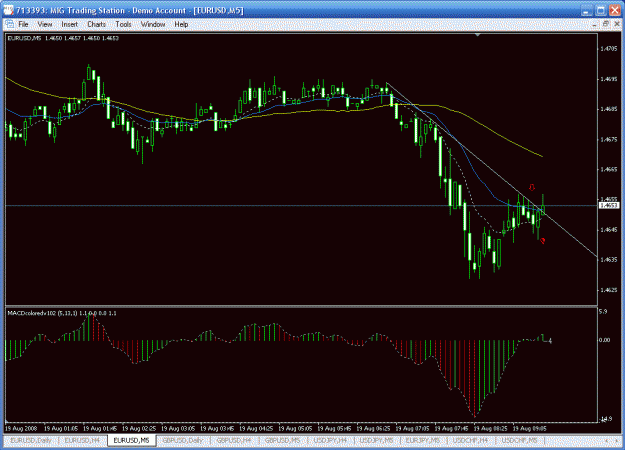This screenshot has width=625, height=450.
Task: Click the 1.4675 price axis label
Action: click(609, 139)
